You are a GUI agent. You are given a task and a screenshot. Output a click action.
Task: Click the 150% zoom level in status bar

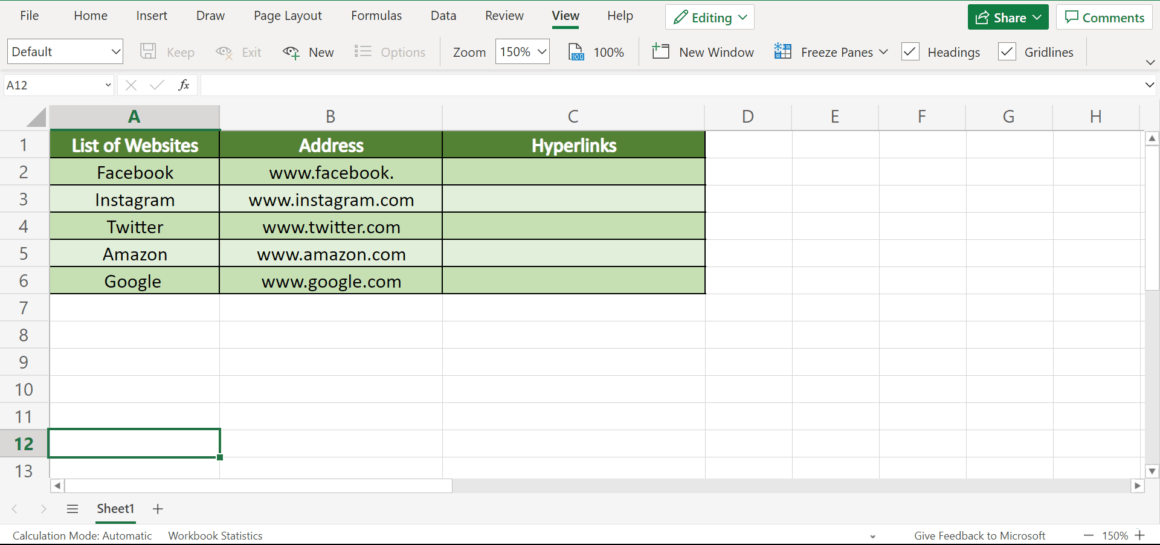pos(1114,535)
